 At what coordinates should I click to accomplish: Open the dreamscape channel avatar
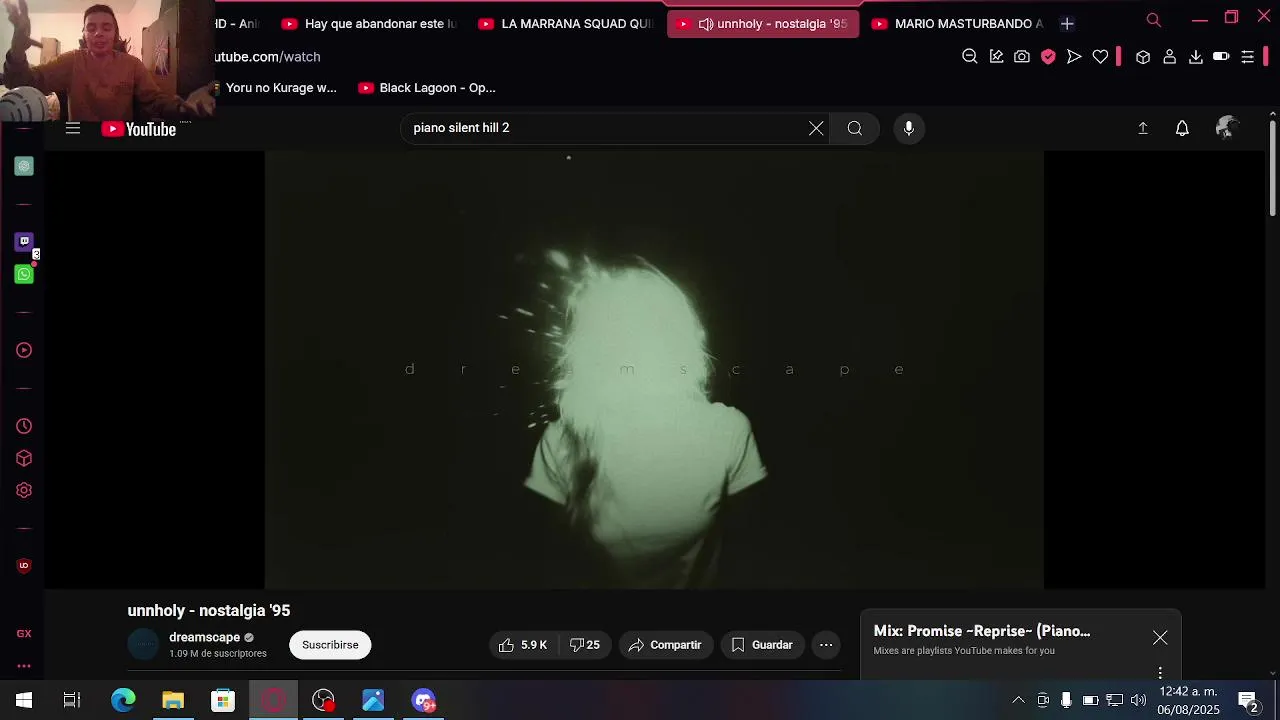(x=144, y=645)
